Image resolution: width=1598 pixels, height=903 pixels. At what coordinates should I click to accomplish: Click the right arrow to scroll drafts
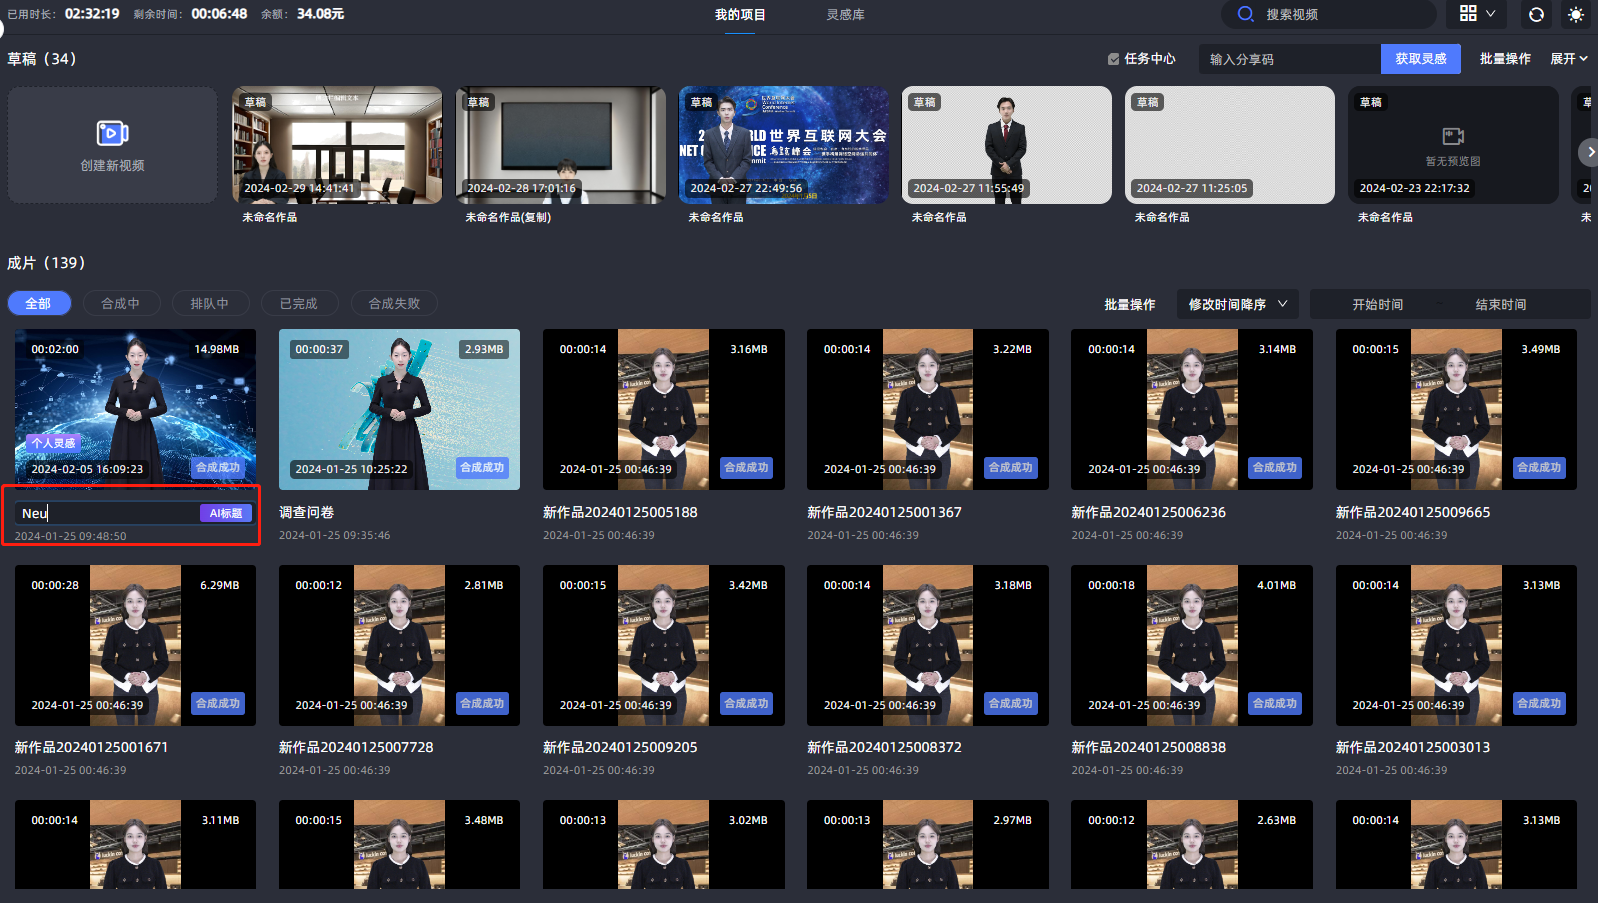(1588, 152)
